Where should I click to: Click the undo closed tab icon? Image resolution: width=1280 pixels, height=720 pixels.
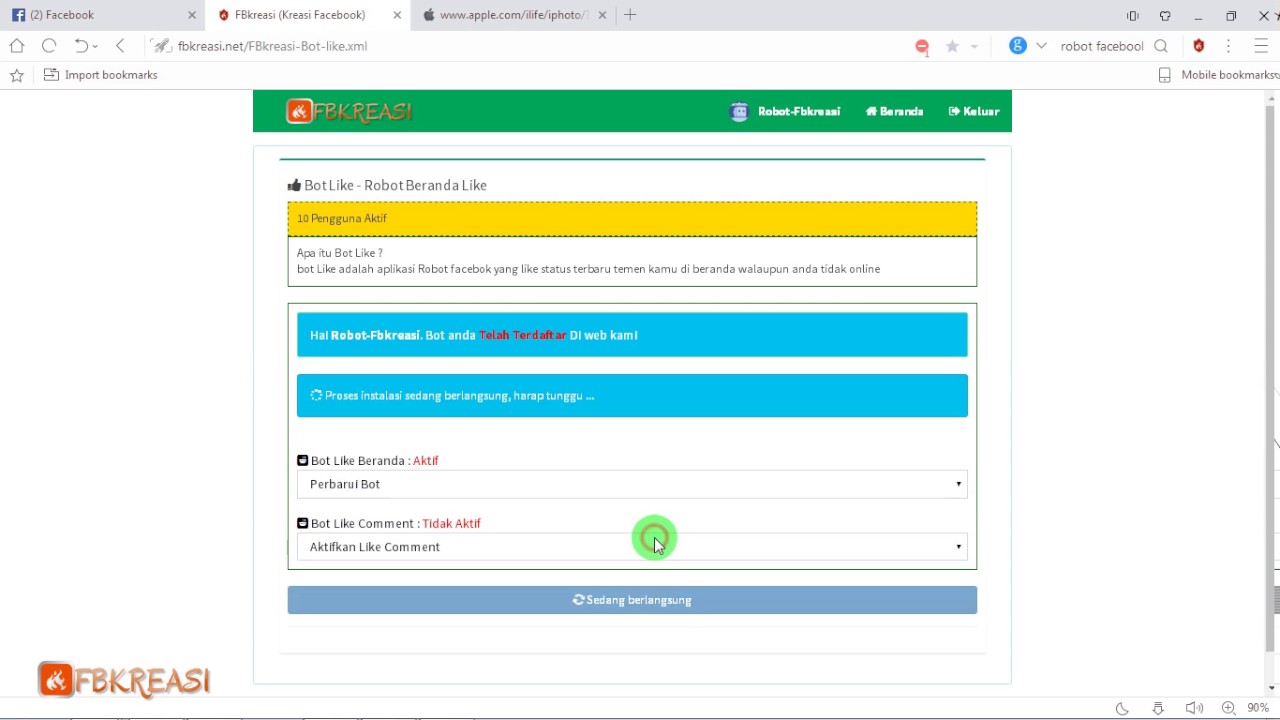(81, 46)
